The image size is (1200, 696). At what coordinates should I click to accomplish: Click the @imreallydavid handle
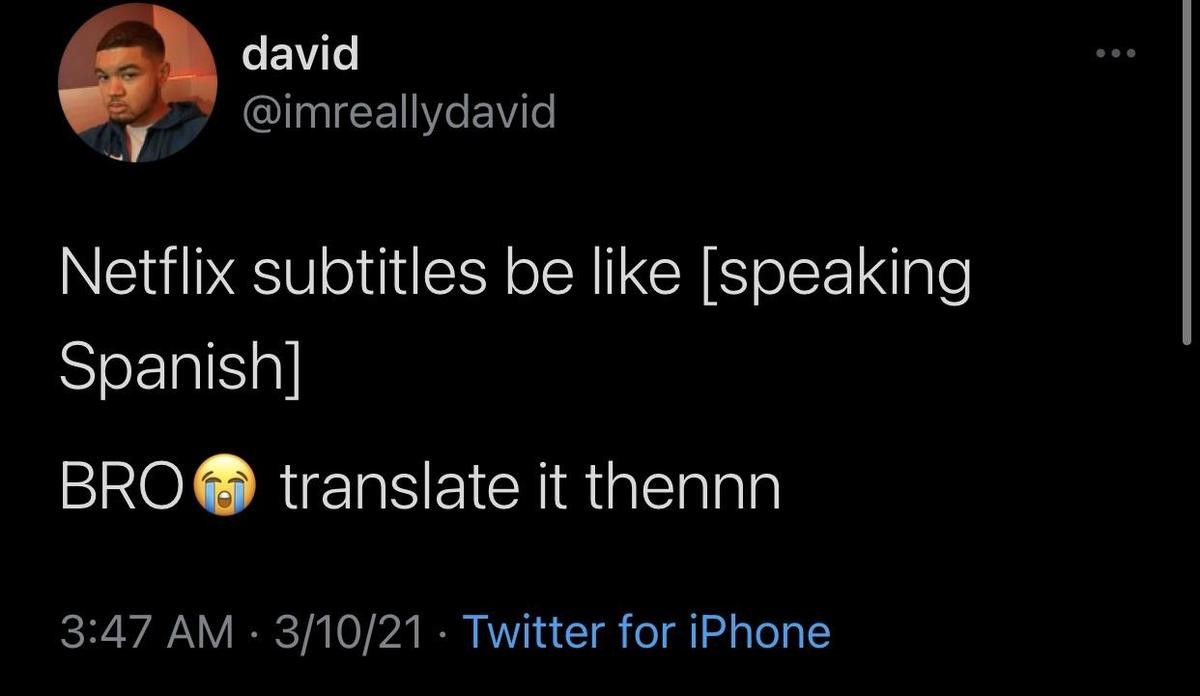[x=397, y=114]
